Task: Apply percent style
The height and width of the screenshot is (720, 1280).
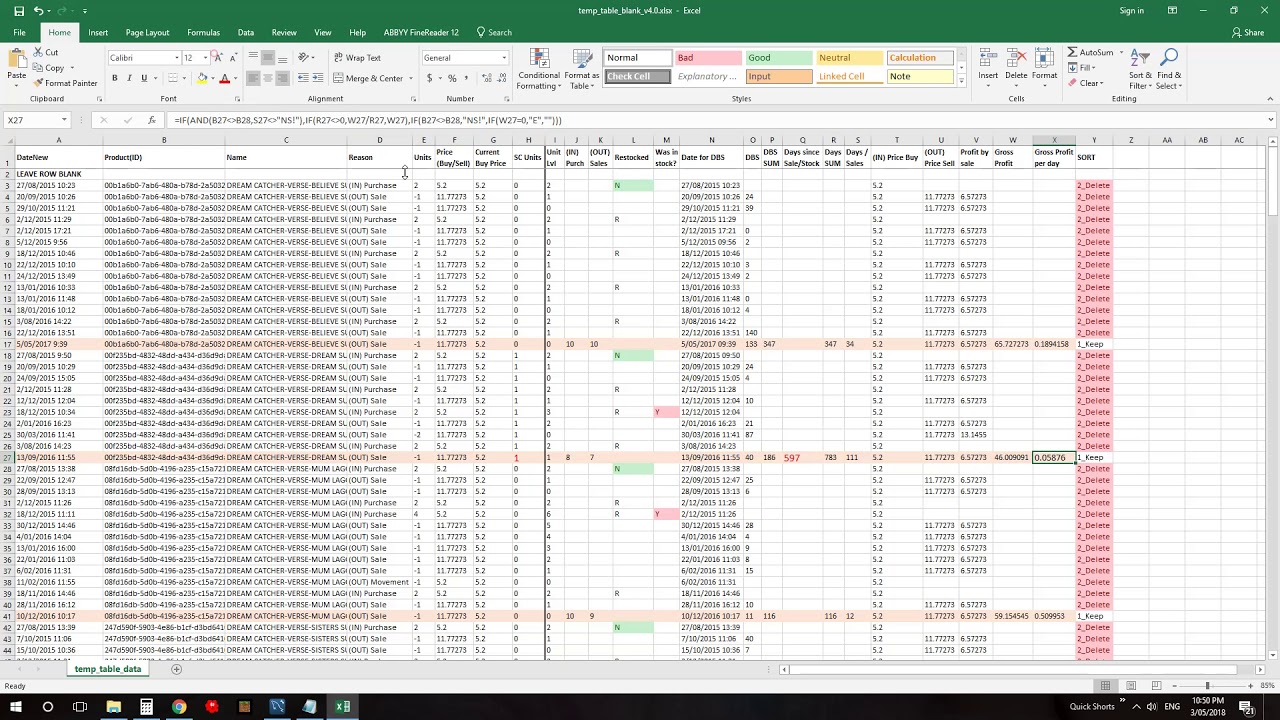Action: (452, 78)
